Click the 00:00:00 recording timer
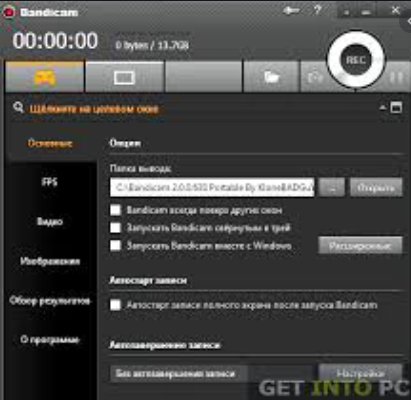 (x=55, y=41)
